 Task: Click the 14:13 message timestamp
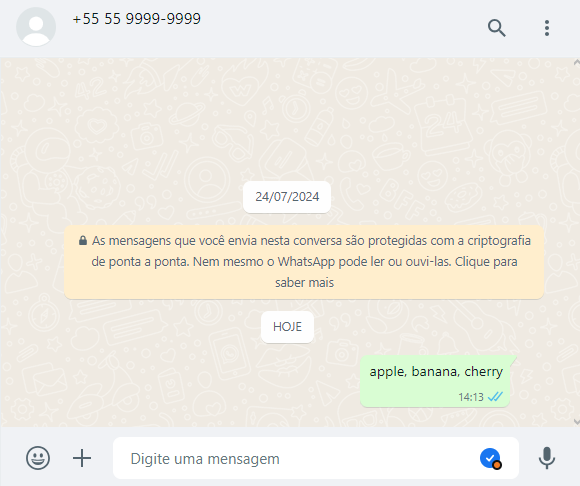click(x=471, y=397)
